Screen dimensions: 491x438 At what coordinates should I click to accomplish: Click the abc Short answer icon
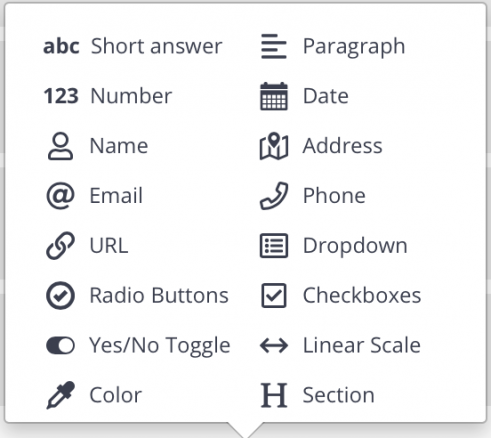point(61,46)
